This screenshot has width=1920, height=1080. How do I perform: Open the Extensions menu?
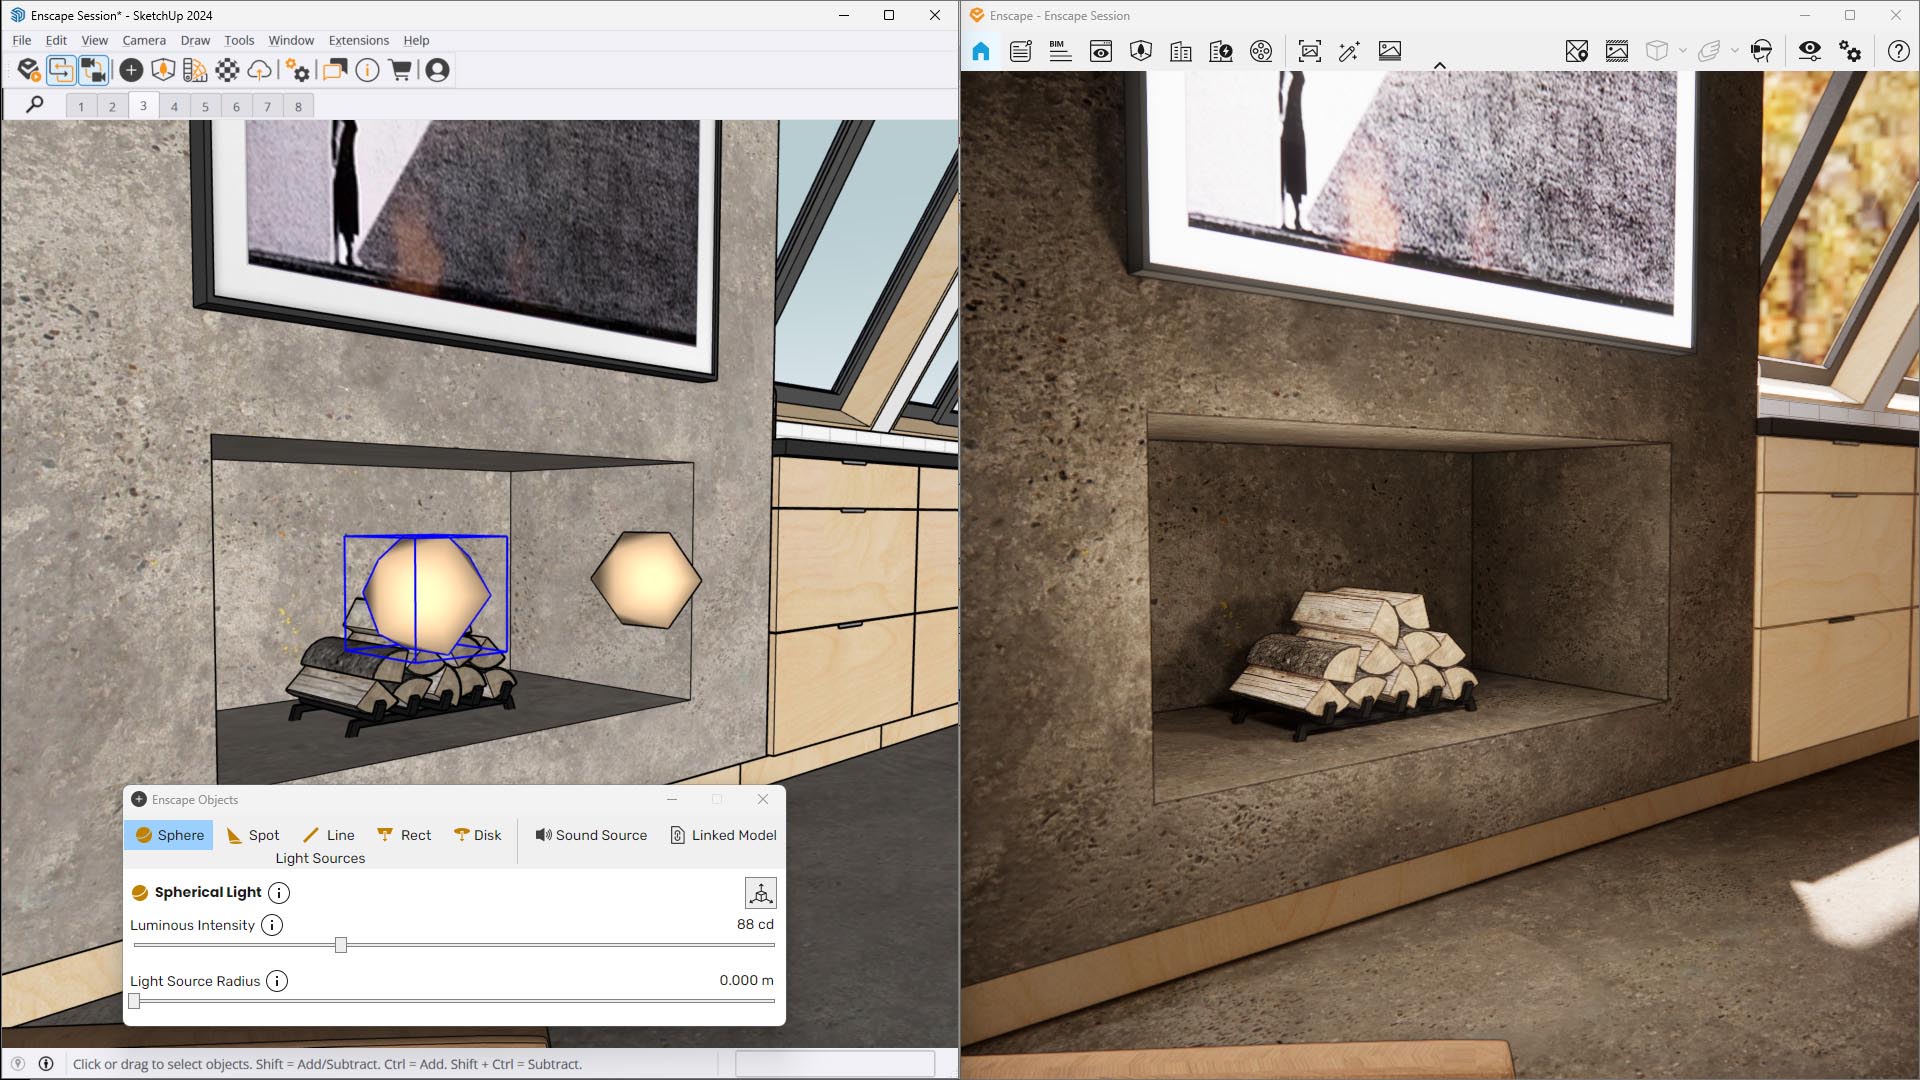(358, 40)
